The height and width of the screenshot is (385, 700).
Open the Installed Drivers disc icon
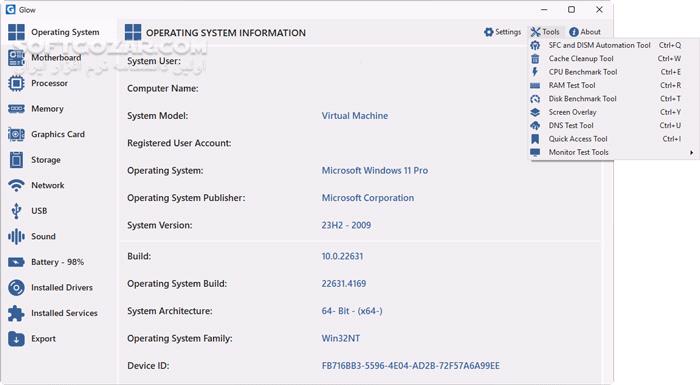pyautogui.click(x=16, y=288)
